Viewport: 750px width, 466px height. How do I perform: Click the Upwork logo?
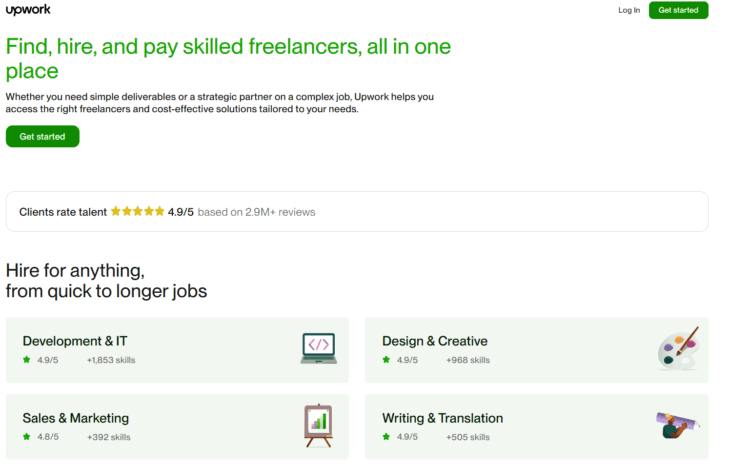[28, 10]
